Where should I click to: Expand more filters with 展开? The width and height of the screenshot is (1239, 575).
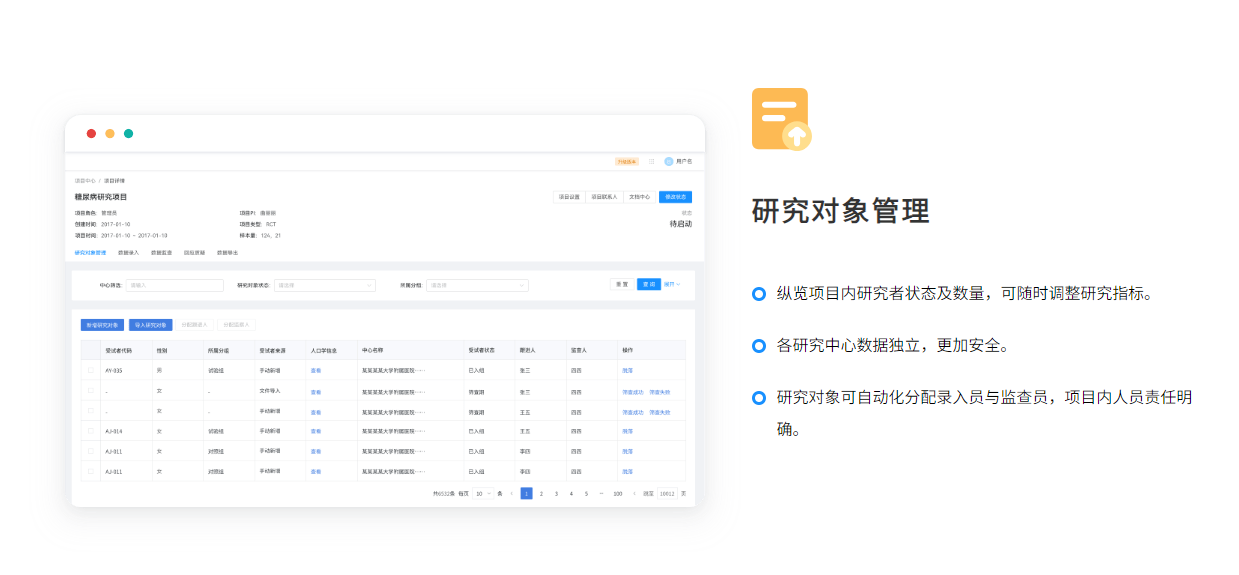672,284
